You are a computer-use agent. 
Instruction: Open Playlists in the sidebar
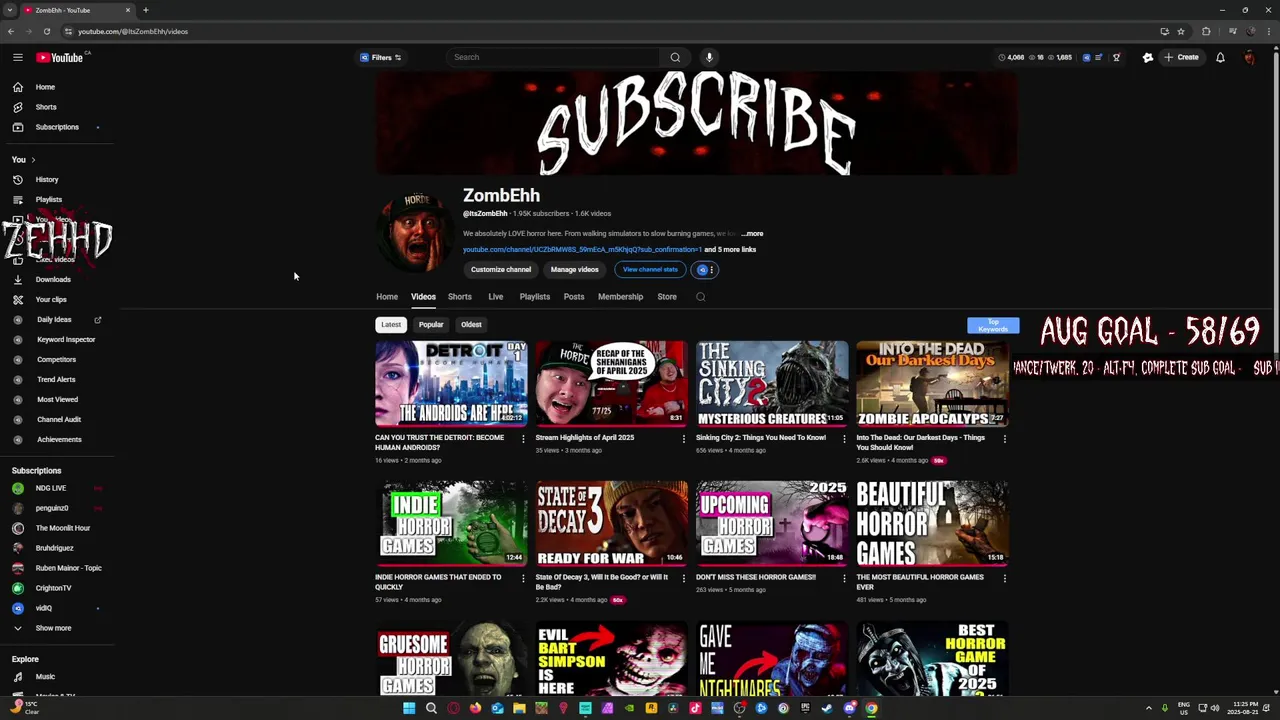[48, 199]
